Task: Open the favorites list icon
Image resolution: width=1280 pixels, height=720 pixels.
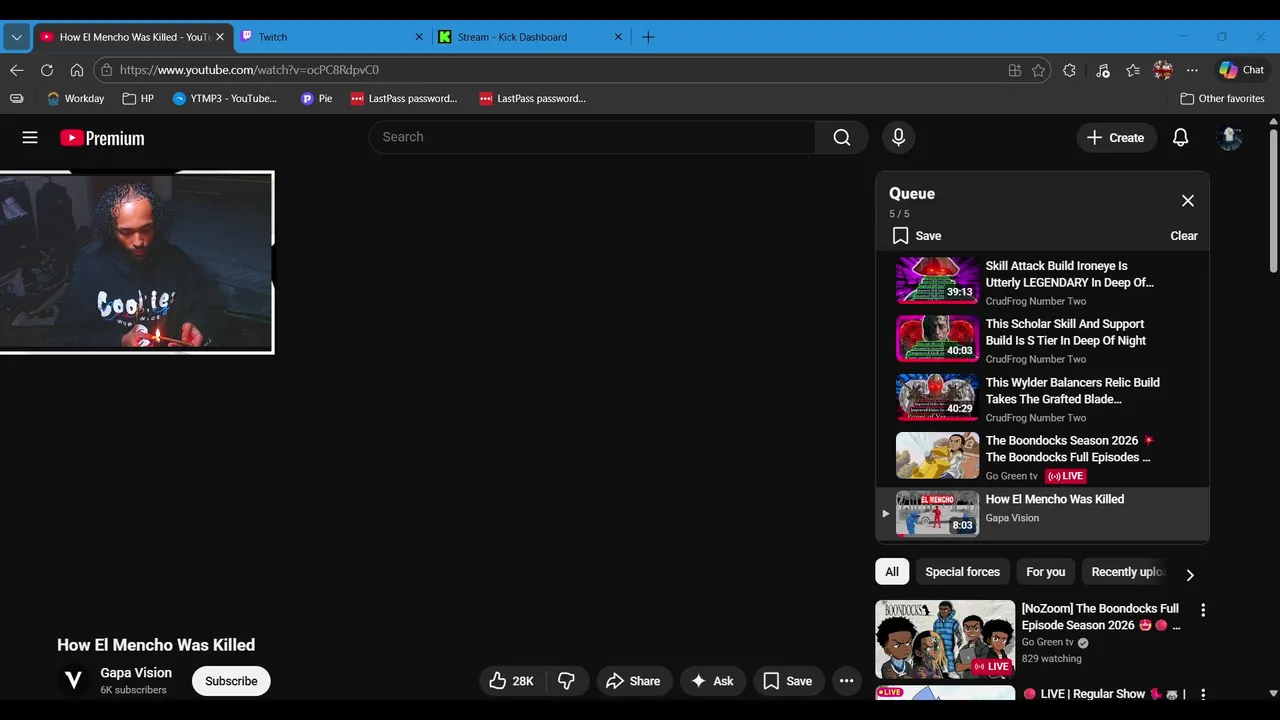Action: pos(1133,70)
